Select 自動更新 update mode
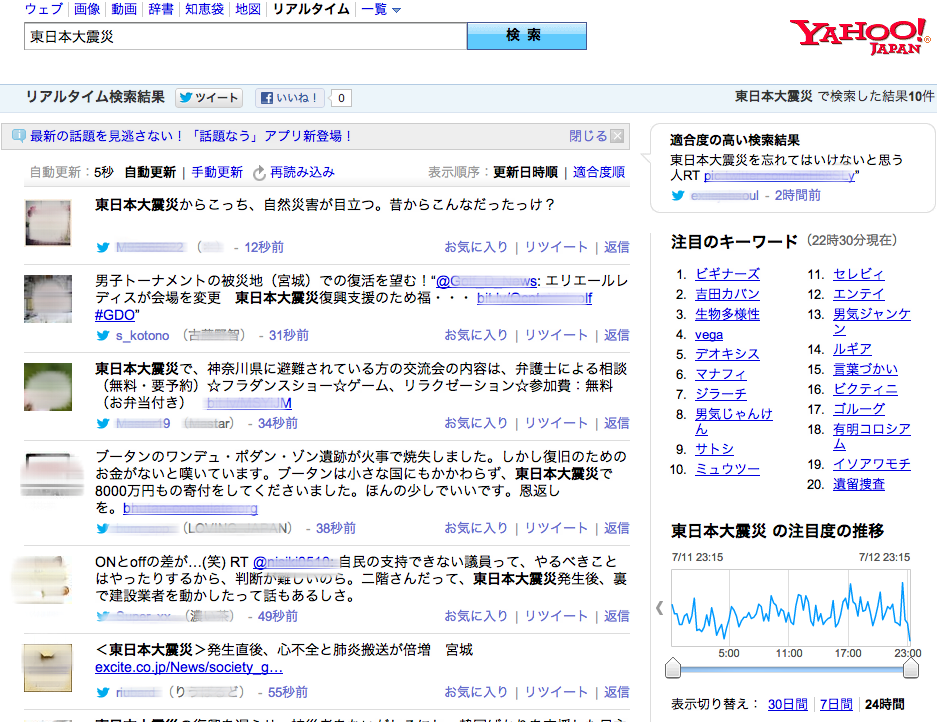The height and width of the screenshot is (722, 937). tap(150, 173)
